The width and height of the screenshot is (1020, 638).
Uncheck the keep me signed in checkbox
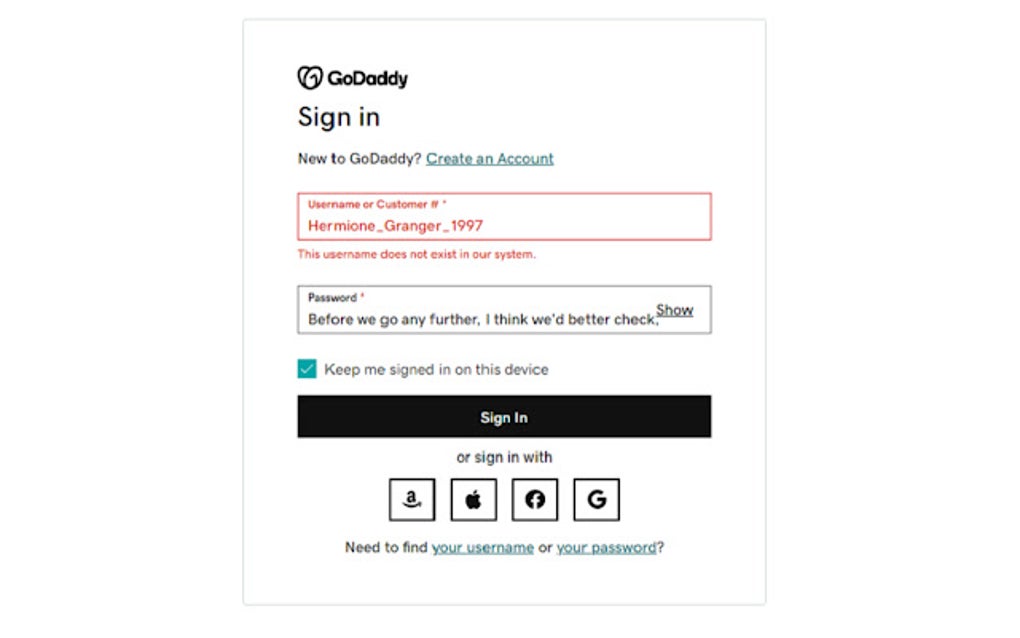[x=307, y=369]
